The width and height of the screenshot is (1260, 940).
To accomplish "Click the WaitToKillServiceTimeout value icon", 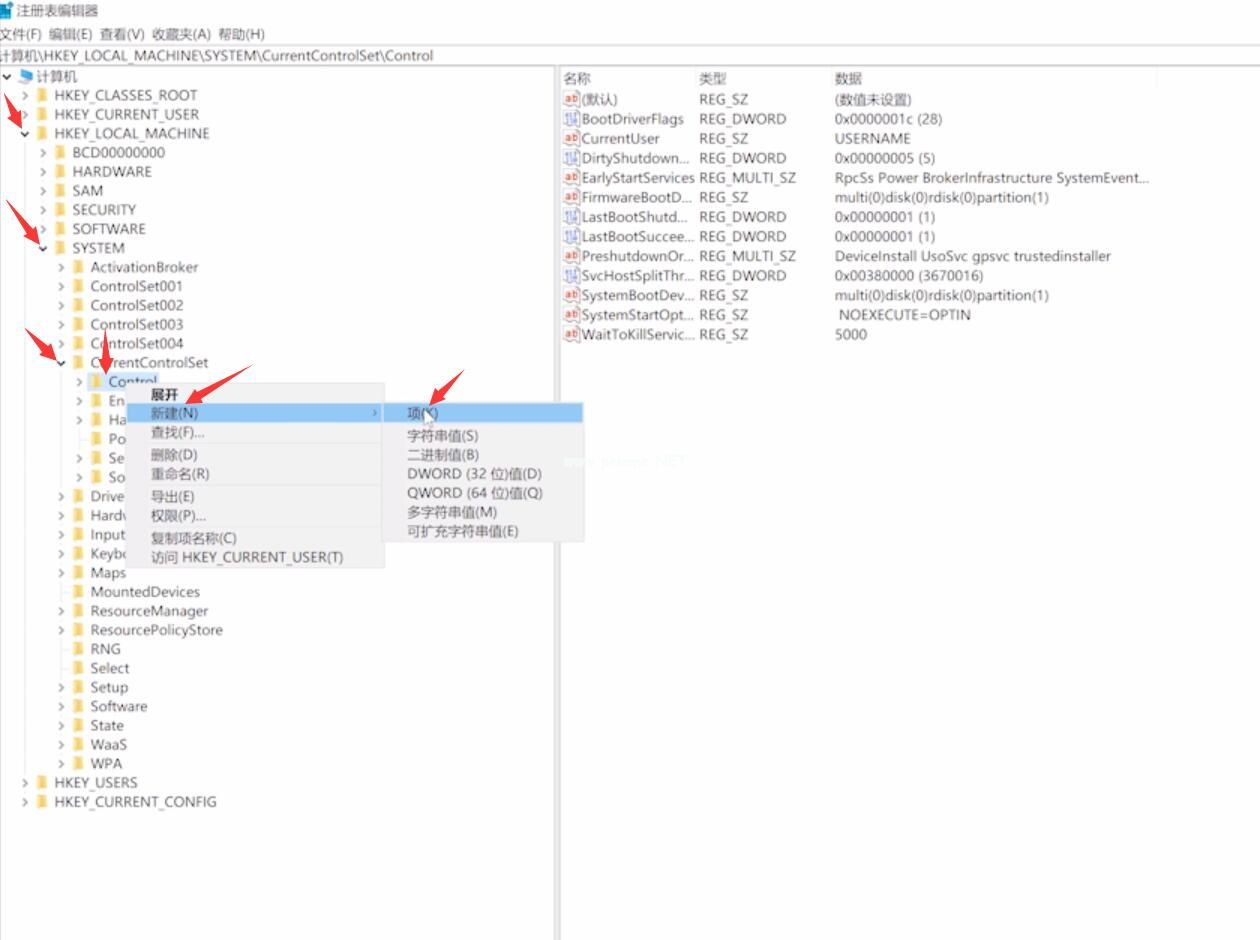I will point(571,335).
